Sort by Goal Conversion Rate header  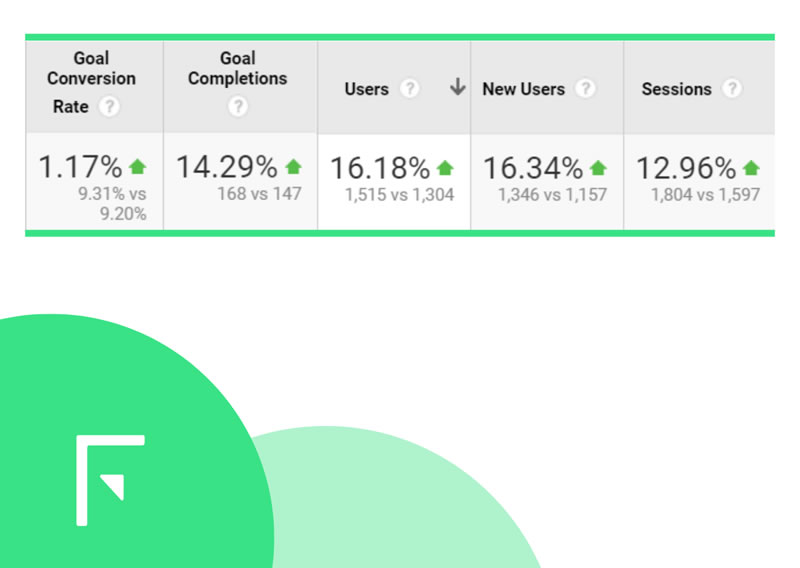91,82
